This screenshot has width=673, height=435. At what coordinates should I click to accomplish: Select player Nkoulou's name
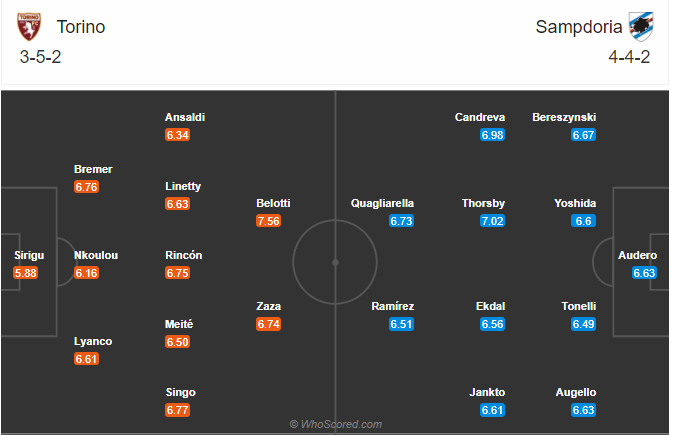[96, 255]
